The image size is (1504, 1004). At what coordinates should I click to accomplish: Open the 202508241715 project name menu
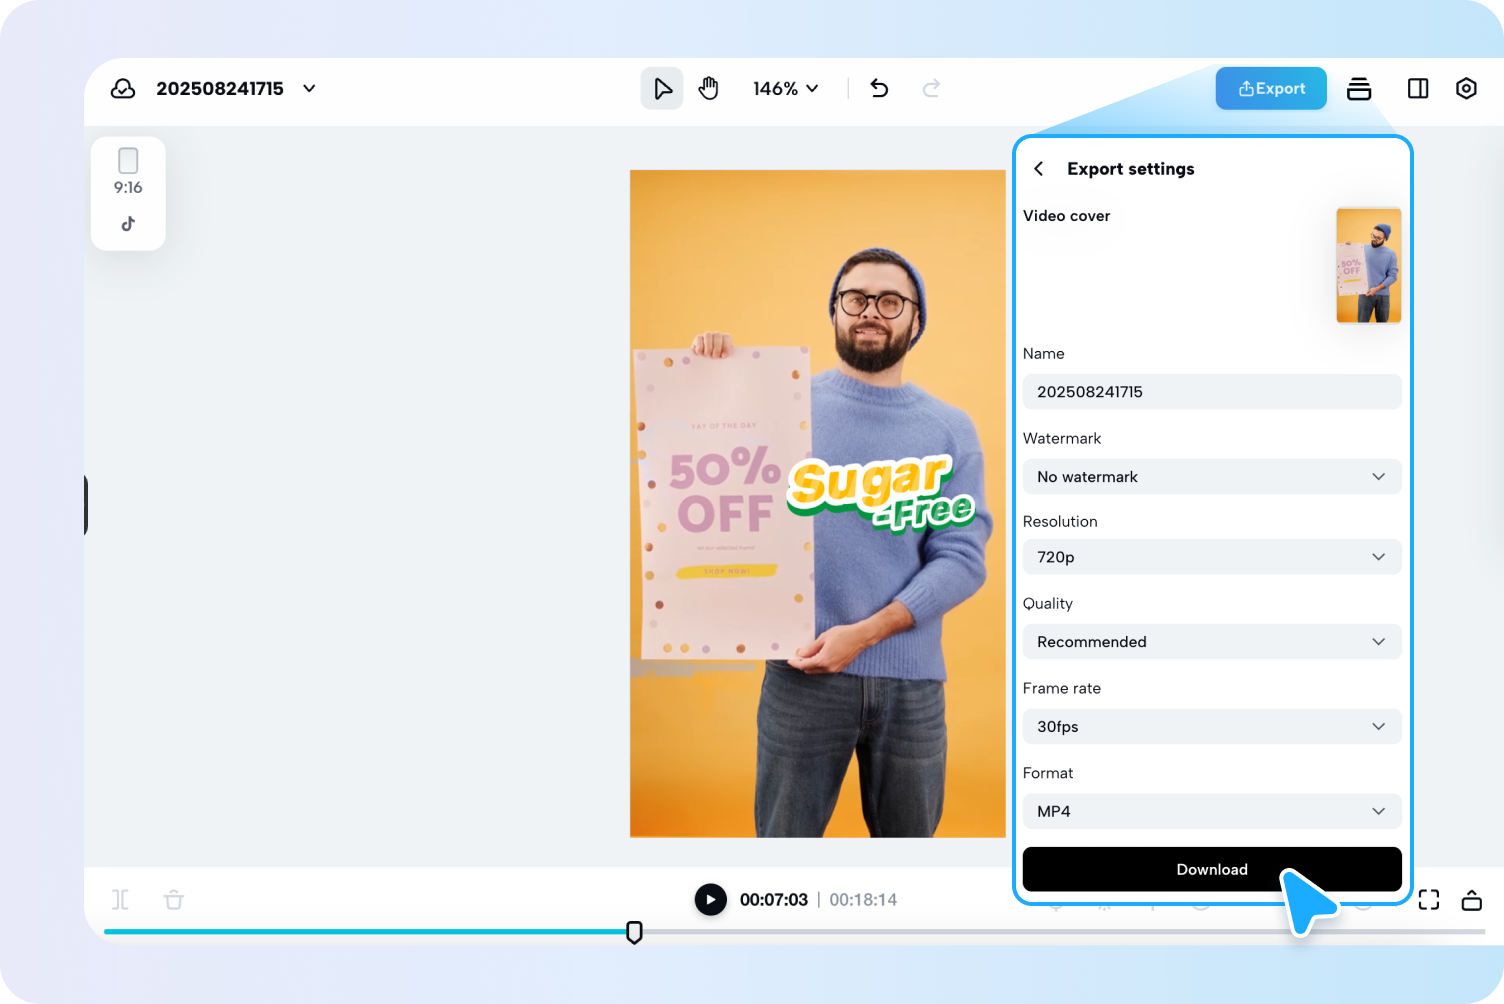click(309, 88)
